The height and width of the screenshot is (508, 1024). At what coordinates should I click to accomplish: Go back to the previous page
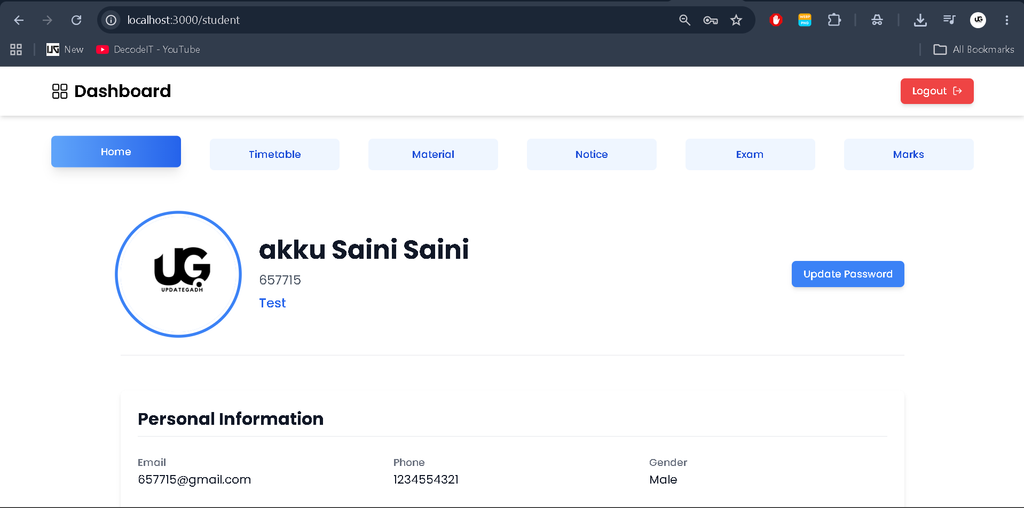tap(19, 20)
